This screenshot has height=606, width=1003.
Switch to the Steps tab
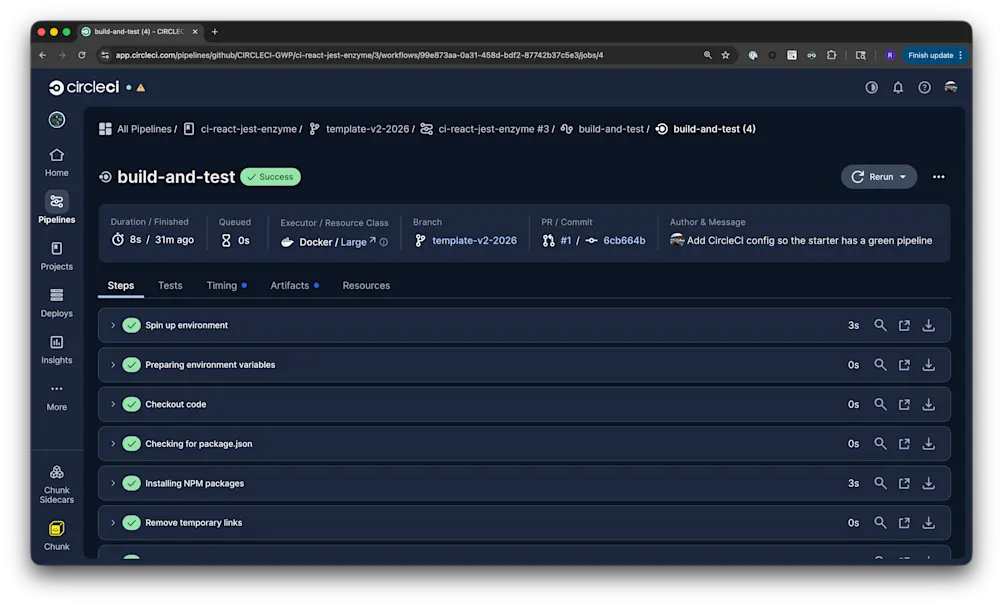(x=120, y=285)
